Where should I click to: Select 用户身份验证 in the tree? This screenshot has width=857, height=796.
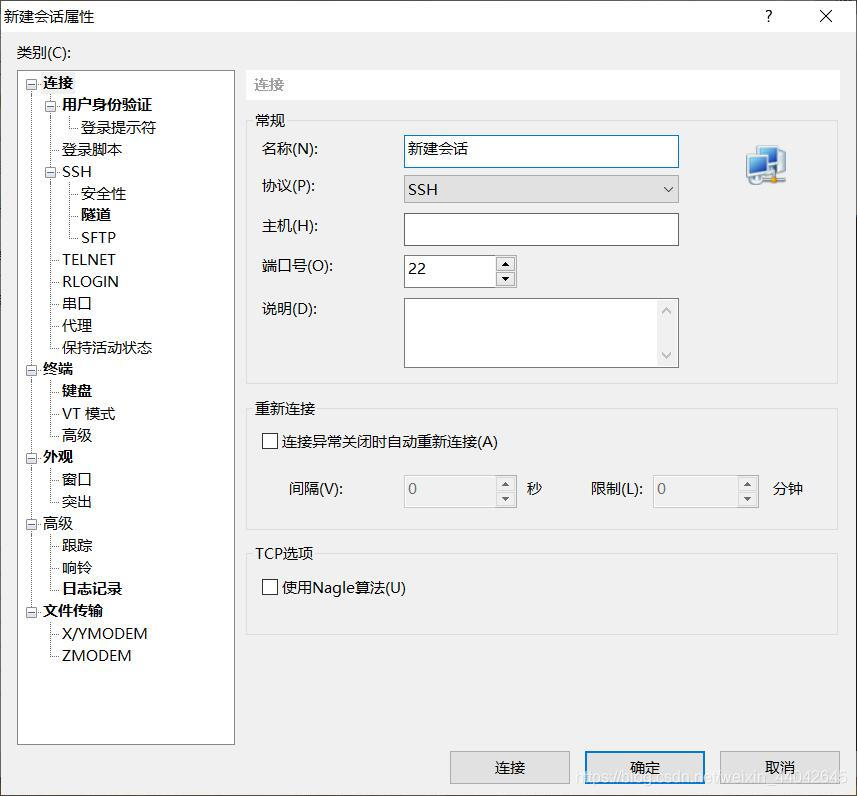coord(107,105)
